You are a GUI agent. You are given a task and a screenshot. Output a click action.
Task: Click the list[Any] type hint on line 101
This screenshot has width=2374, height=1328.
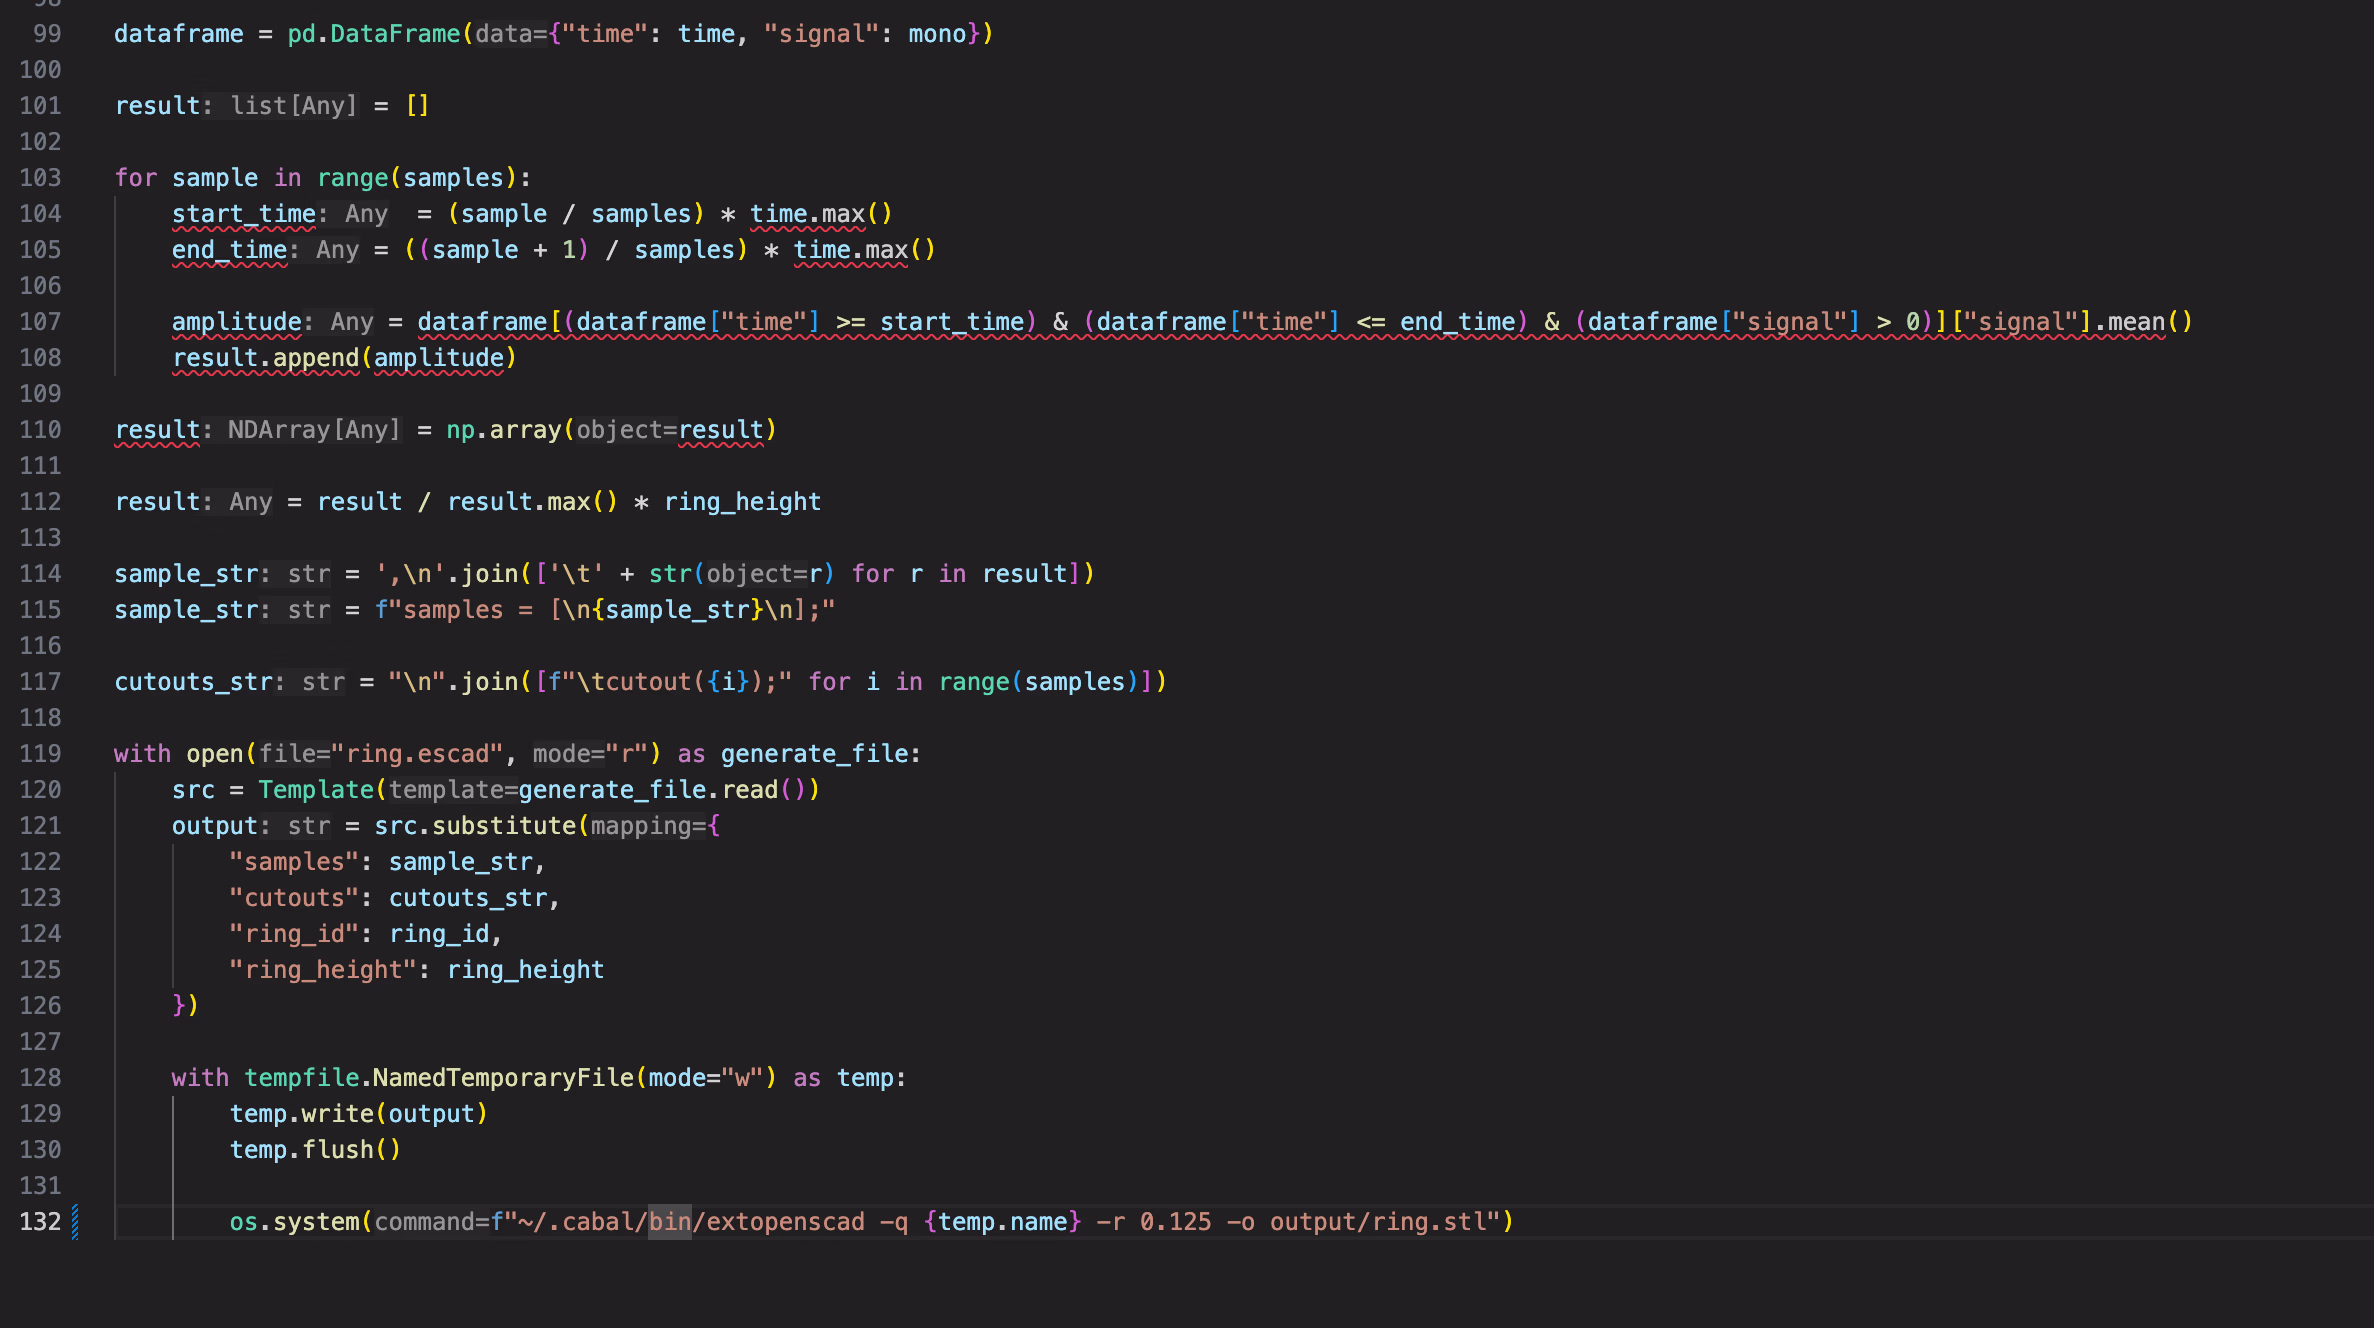click(x=293, y=105)
